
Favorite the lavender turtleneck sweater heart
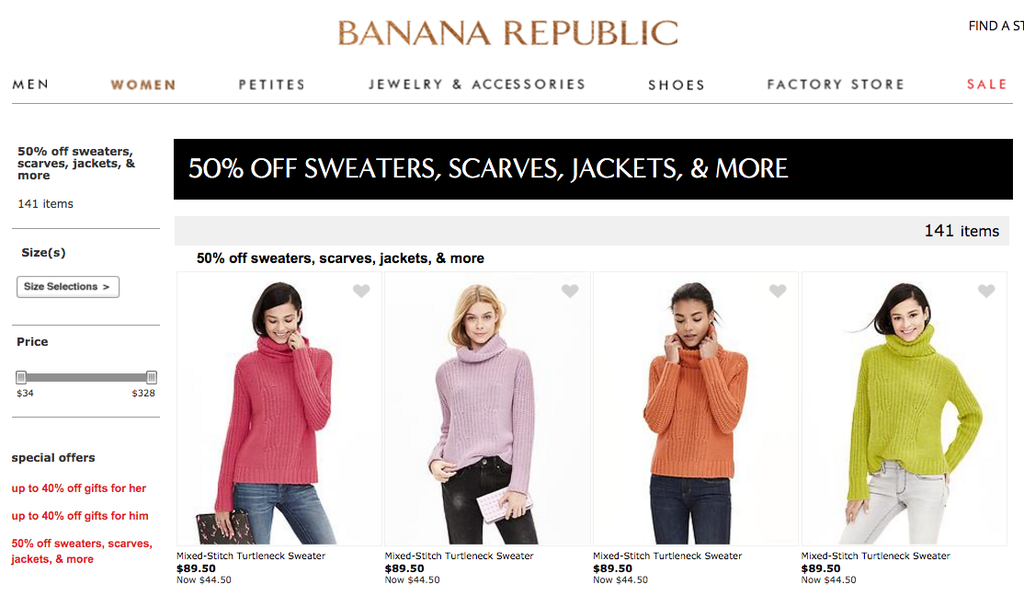(569, 291)
